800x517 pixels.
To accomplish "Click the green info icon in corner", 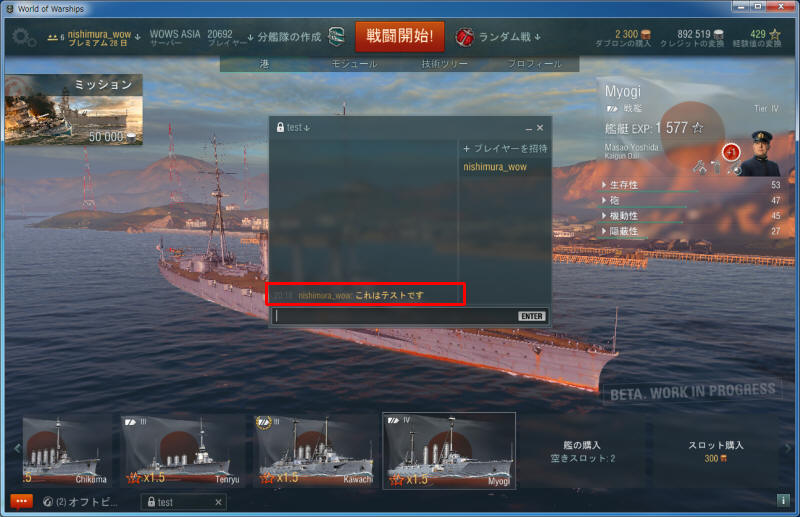I will coord(783,501).
